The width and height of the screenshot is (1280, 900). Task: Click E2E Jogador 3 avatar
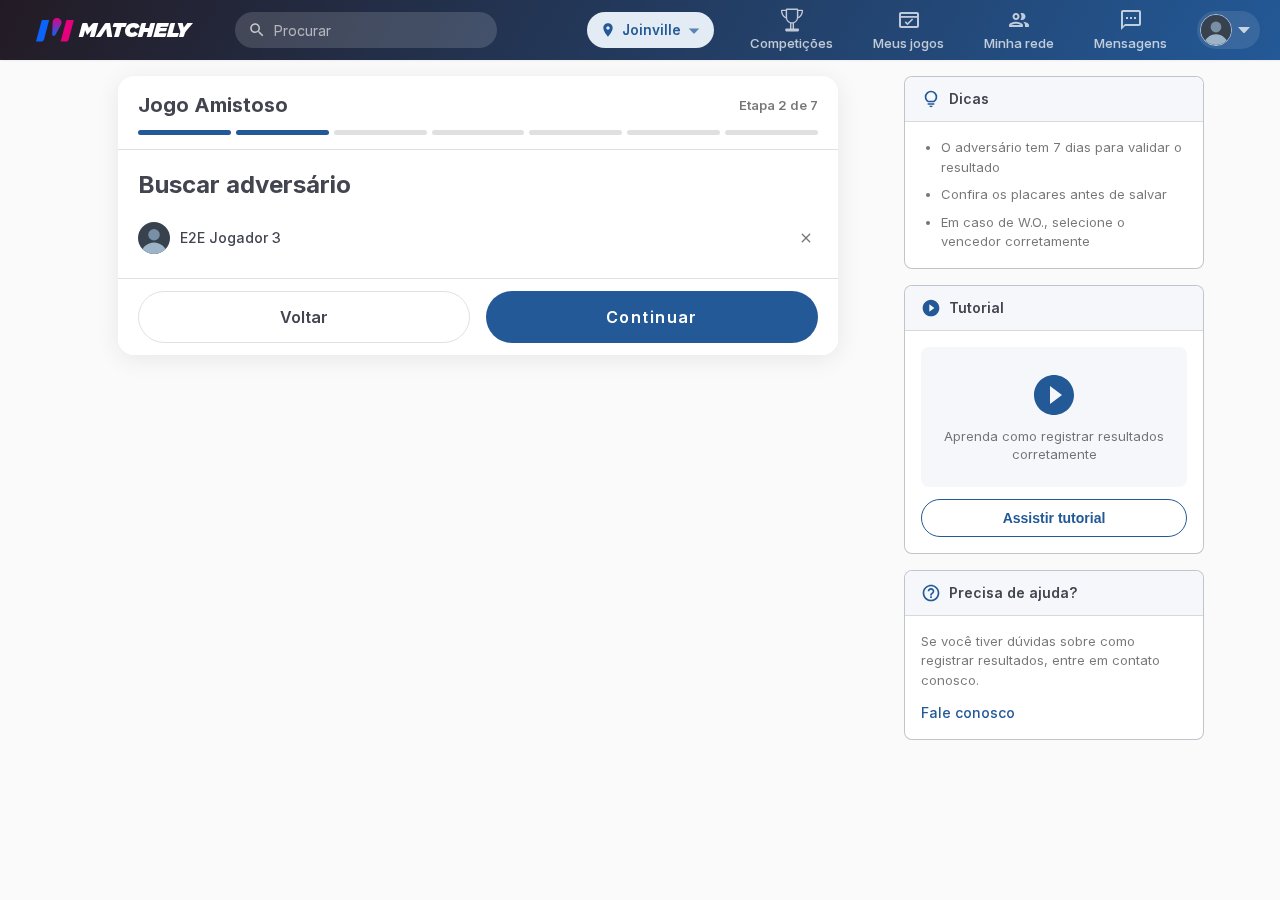click(154, 238)
